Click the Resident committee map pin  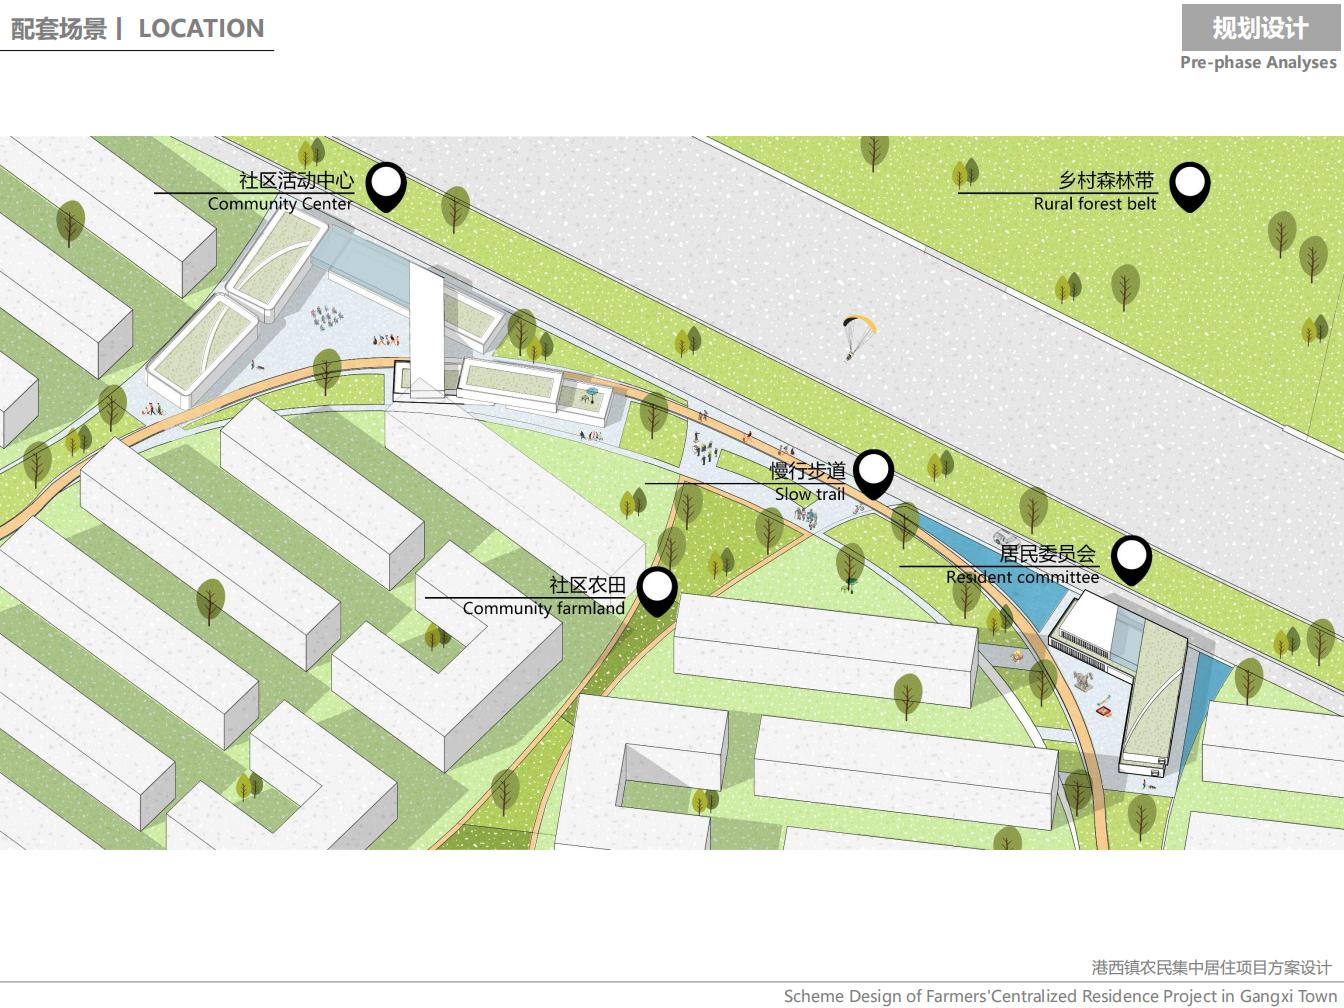click(x=1131, y=560)
